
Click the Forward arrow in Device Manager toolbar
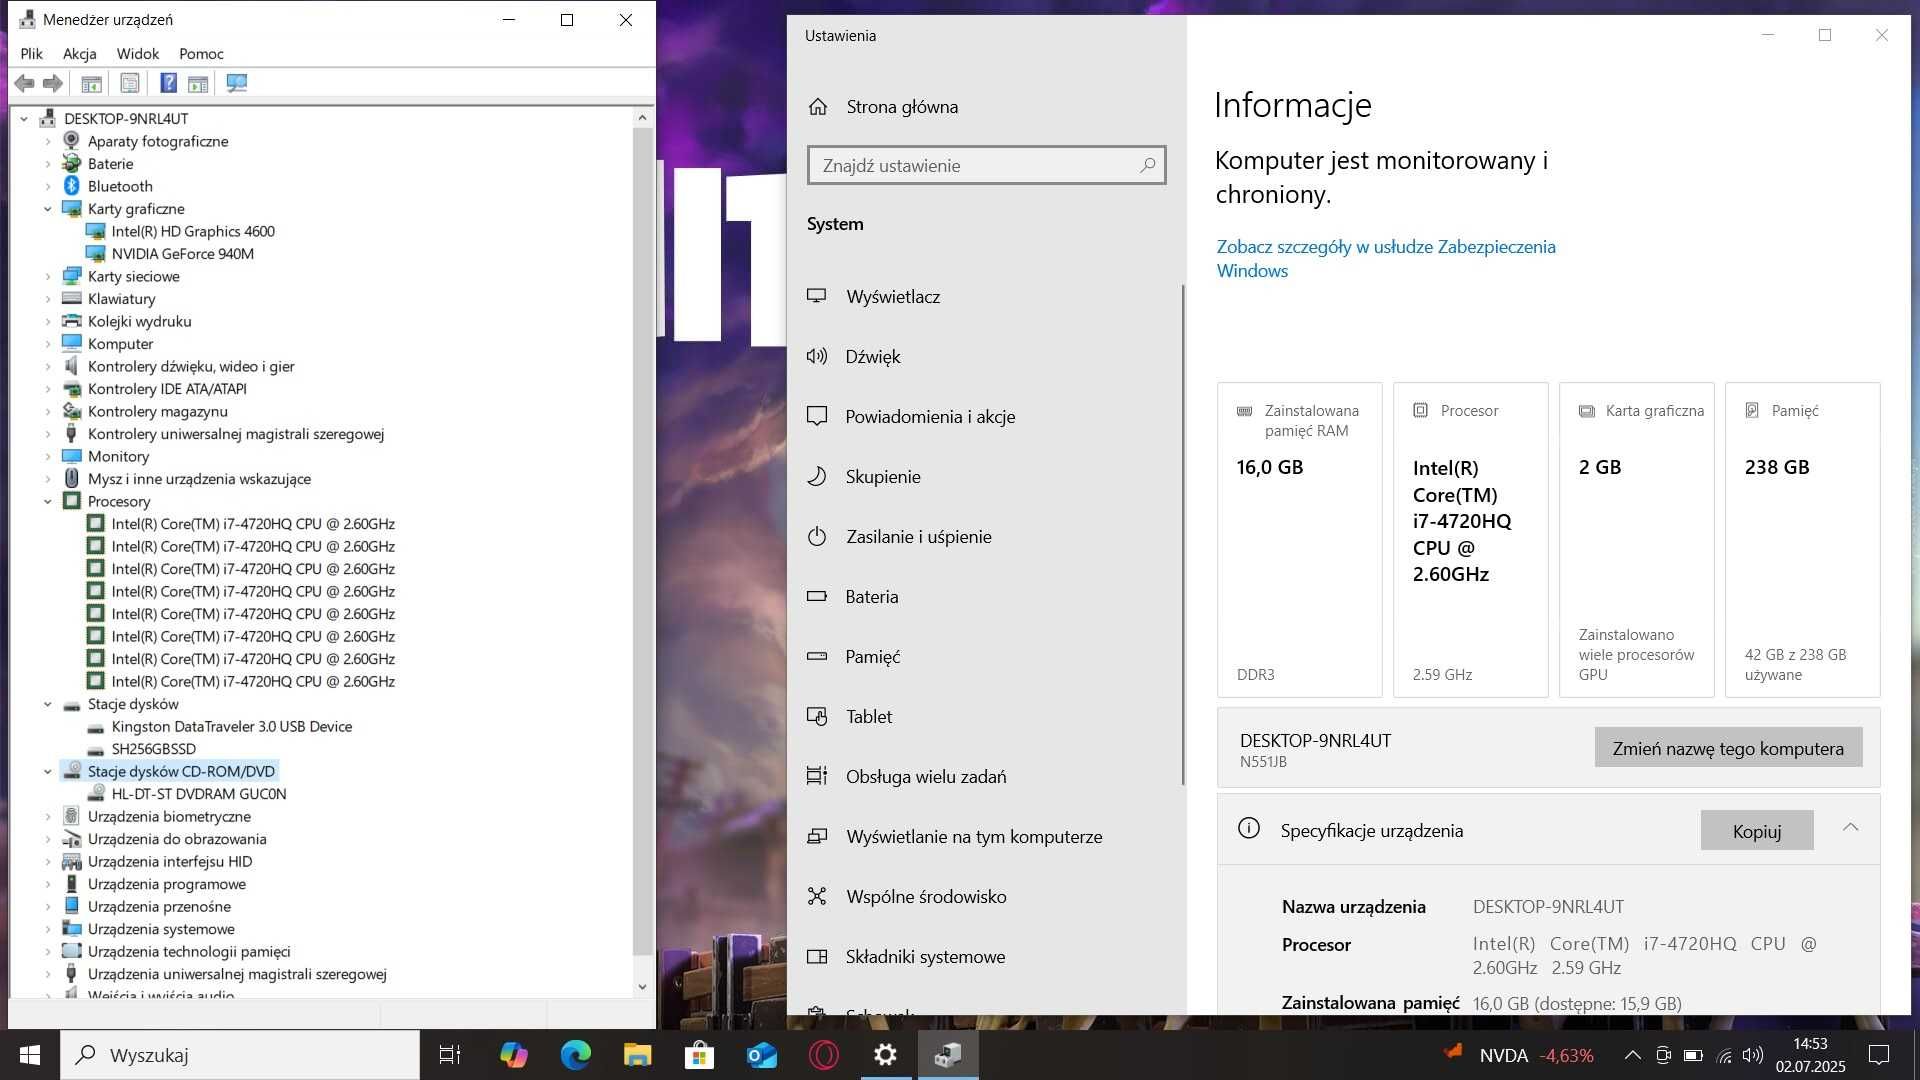[x=53, y=84]
